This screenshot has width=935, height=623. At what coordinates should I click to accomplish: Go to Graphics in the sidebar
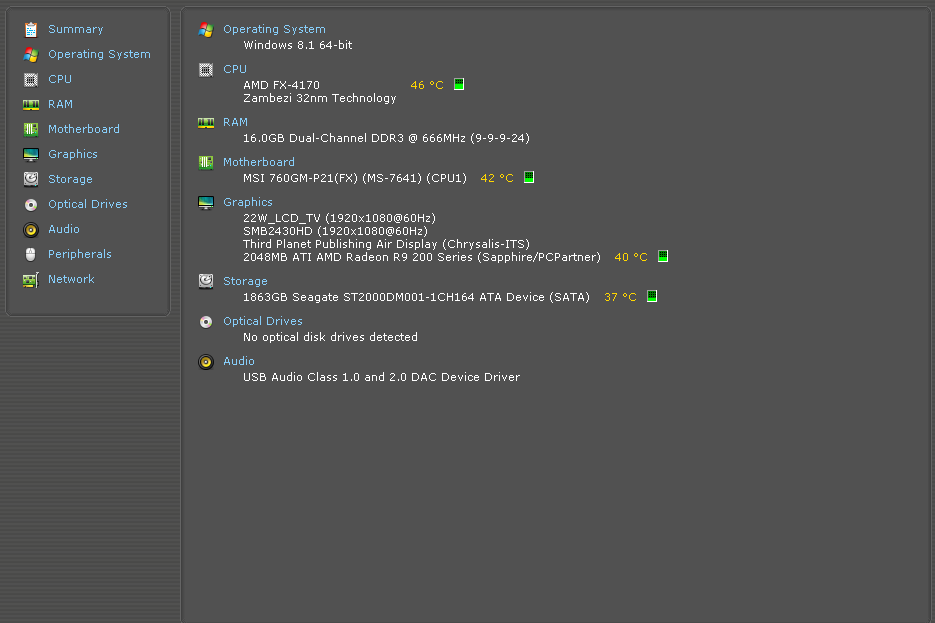[73, 154]
